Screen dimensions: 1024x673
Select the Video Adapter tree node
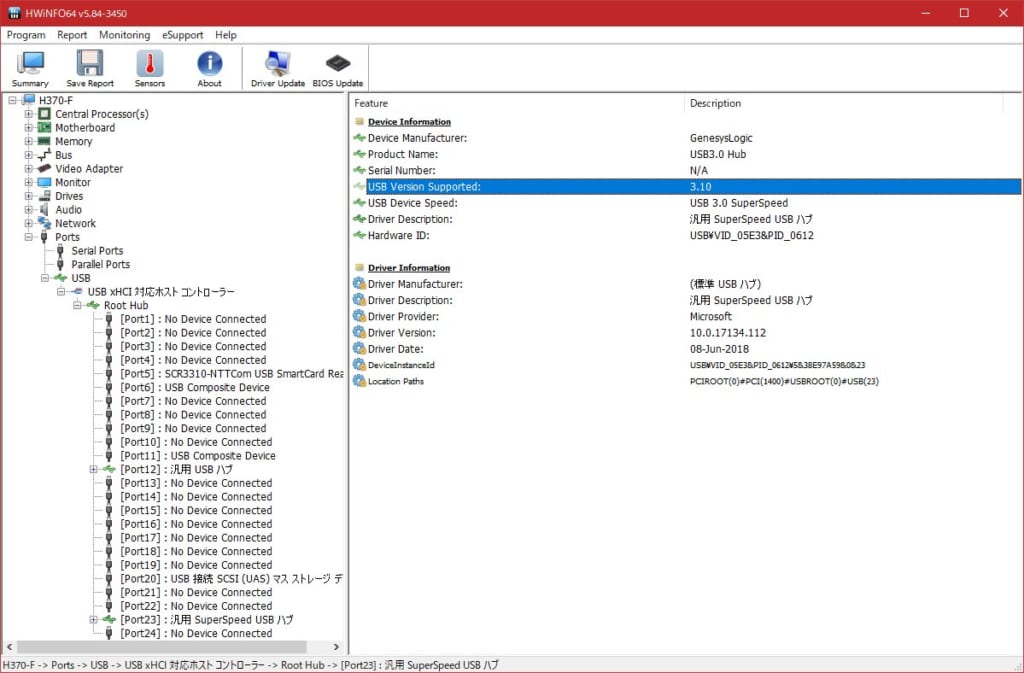point(89,169)
